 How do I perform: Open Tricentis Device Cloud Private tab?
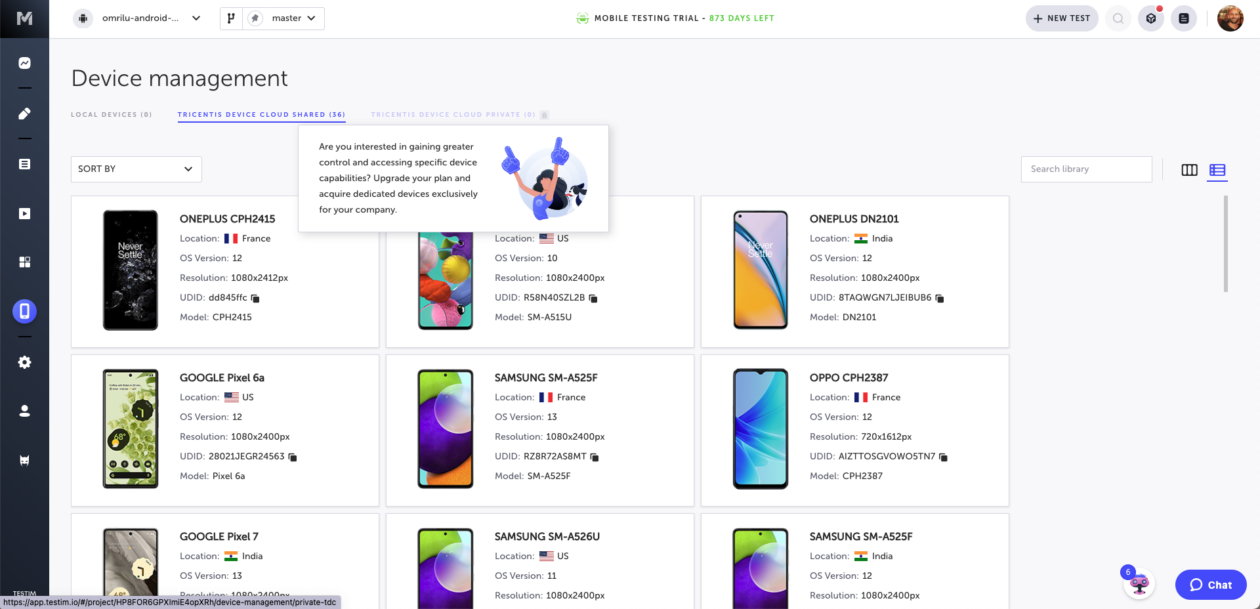pos(453,115)
